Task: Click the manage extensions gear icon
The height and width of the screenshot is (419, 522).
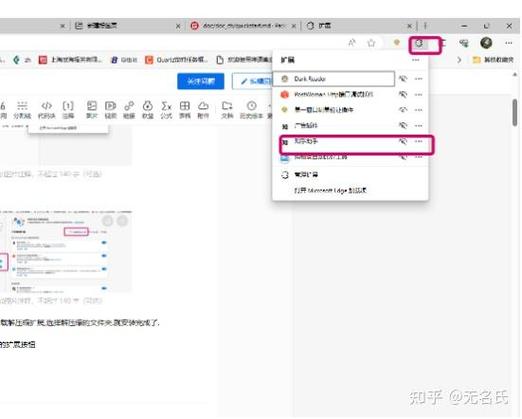Action: pos(285,175)
